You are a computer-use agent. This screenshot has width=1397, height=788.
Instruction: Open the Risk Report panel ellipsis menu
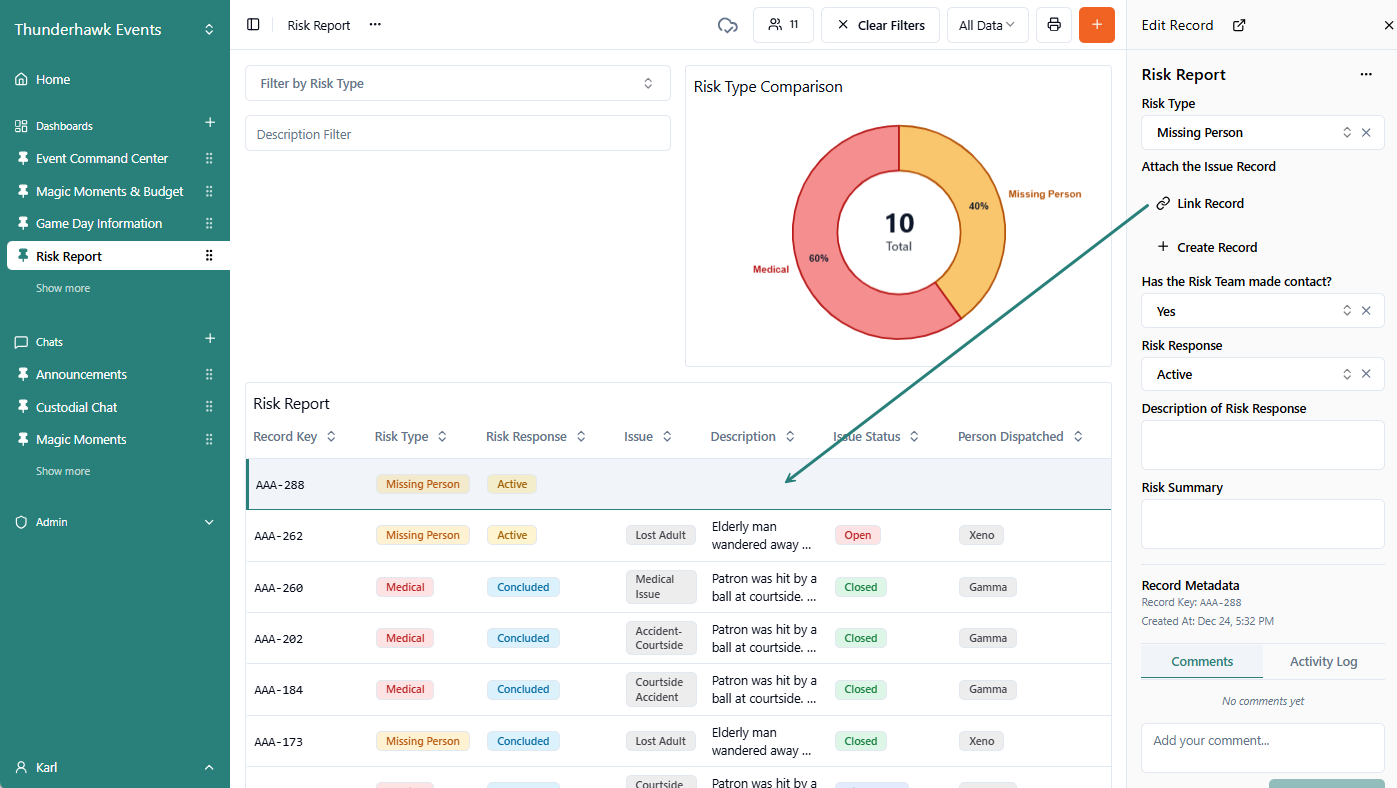click(1365, 75)
